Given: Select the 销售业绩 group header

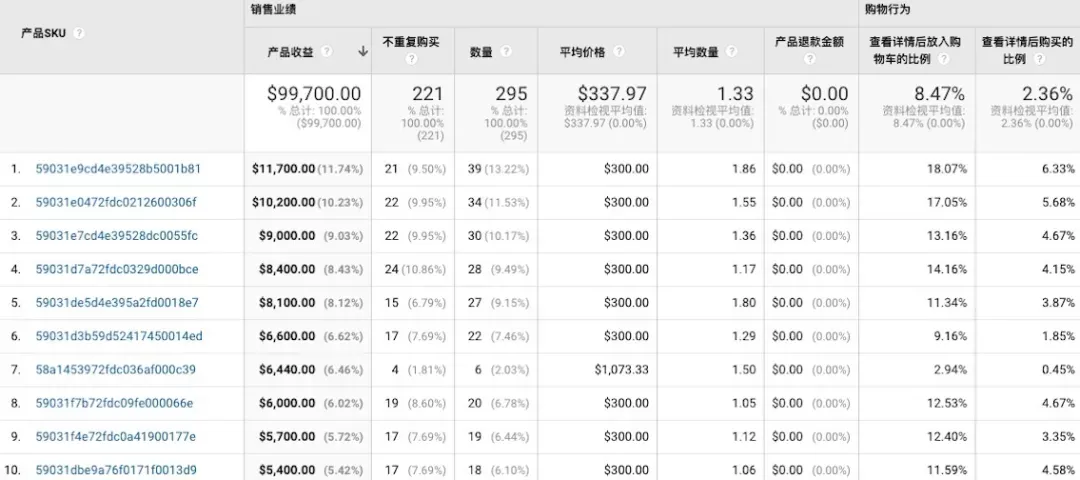Looking at the screenshot, I should coord(274,10).
